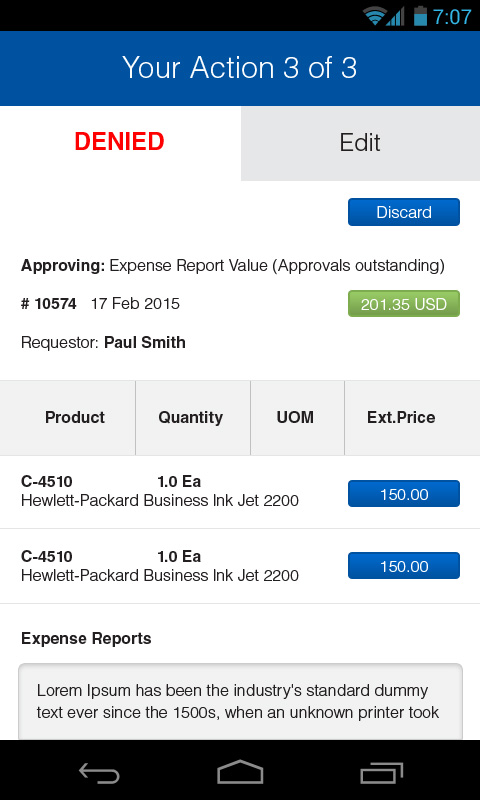Tap the Product column header

pos(74,417)
